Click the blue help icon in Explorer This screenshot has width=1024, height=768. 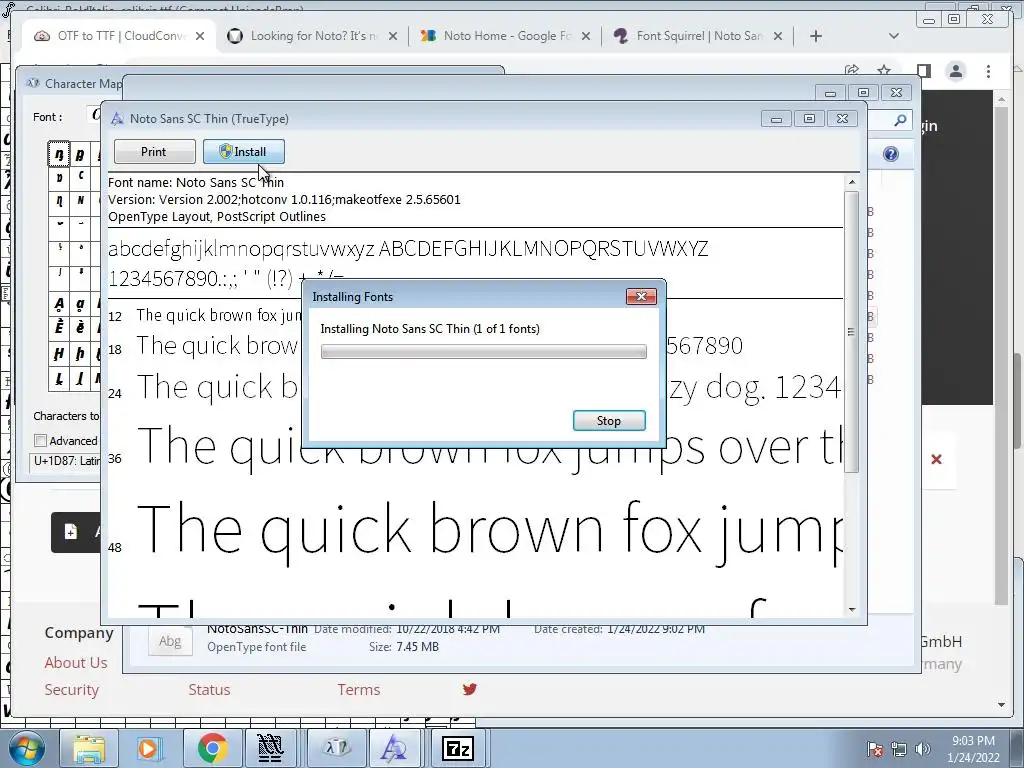(x=890, y=154)
